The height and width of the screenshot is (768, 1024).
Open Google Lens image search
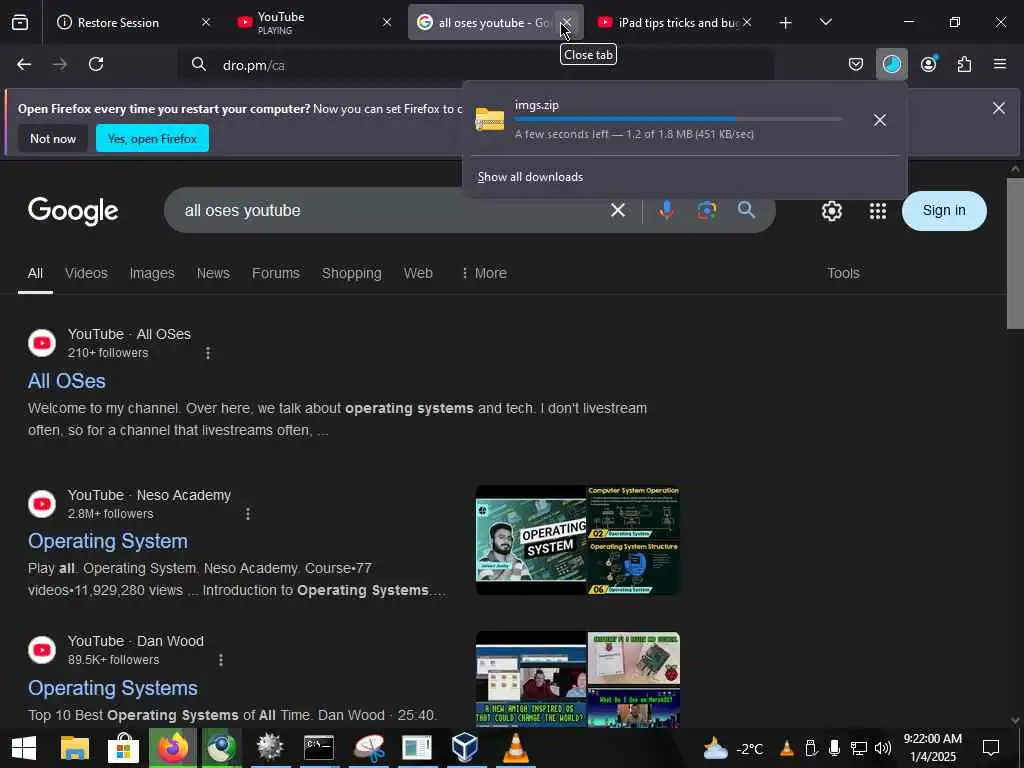coord(707,210)
